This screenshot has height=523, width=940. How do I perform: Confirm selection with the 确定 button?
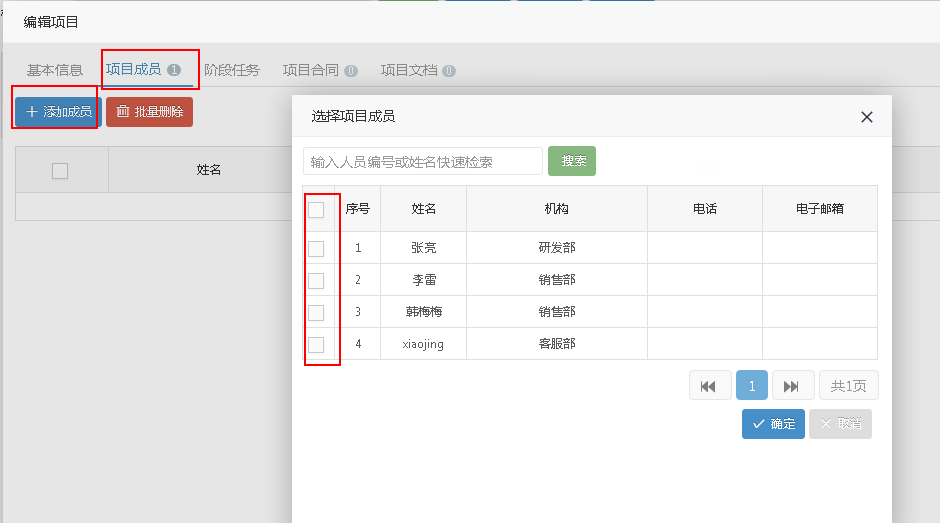click(773, 424)
